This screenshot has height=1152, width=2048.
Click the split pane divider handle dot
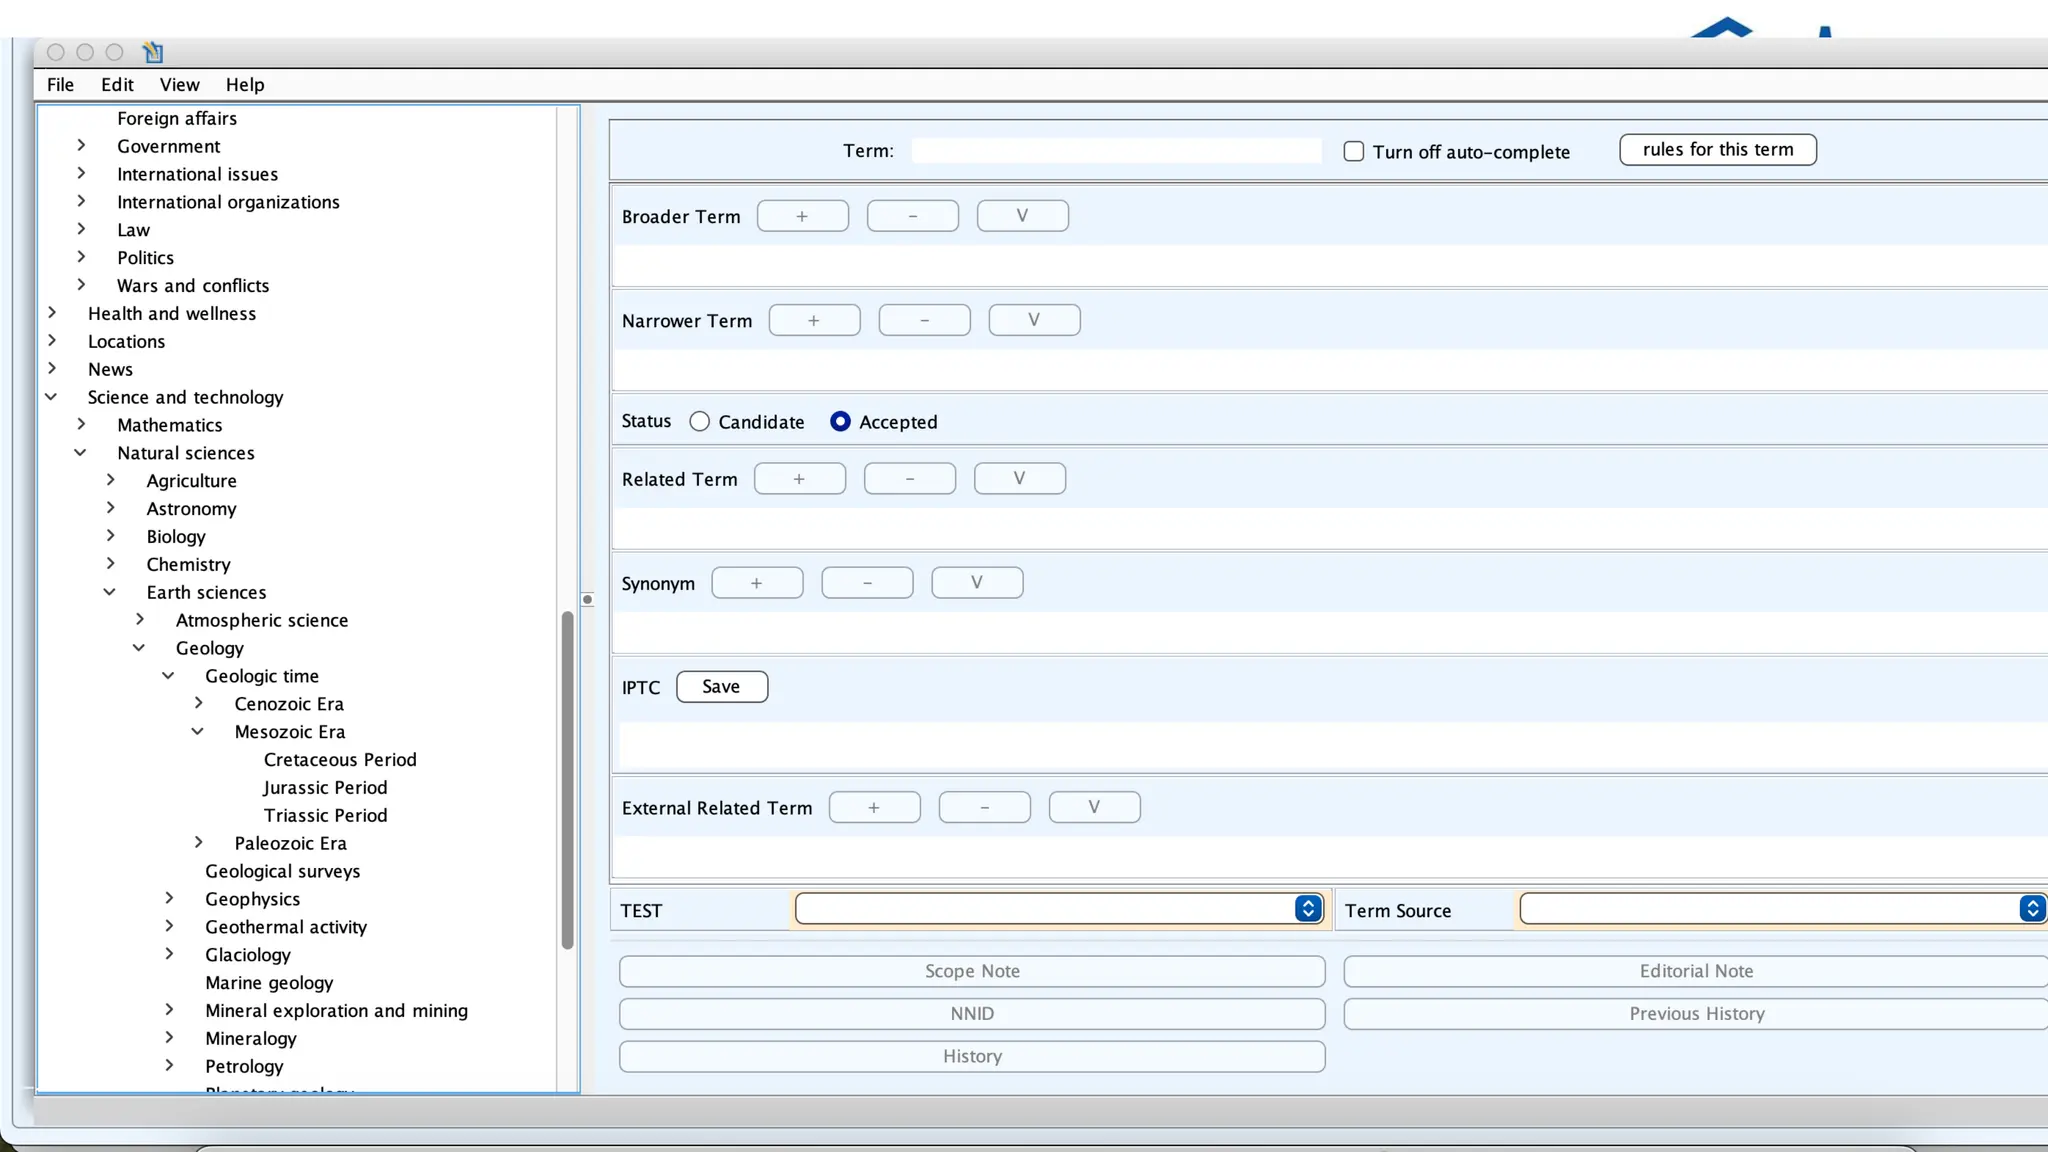coord(588,600)
